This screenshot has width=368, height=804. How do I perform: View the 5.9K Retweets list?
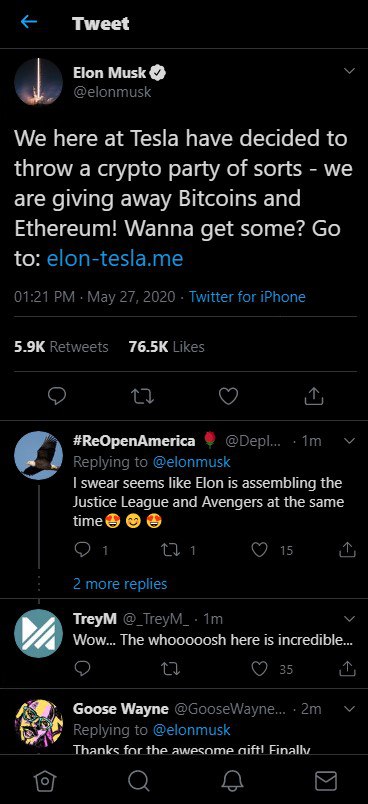[62, 347]
